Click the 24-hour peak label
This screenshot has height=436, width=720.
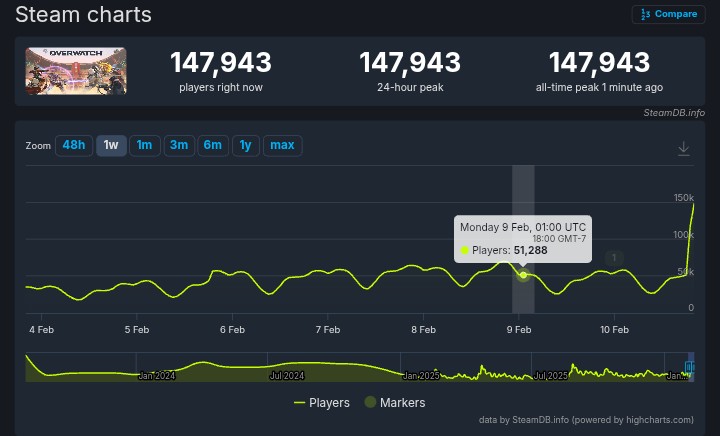[410, 87]
